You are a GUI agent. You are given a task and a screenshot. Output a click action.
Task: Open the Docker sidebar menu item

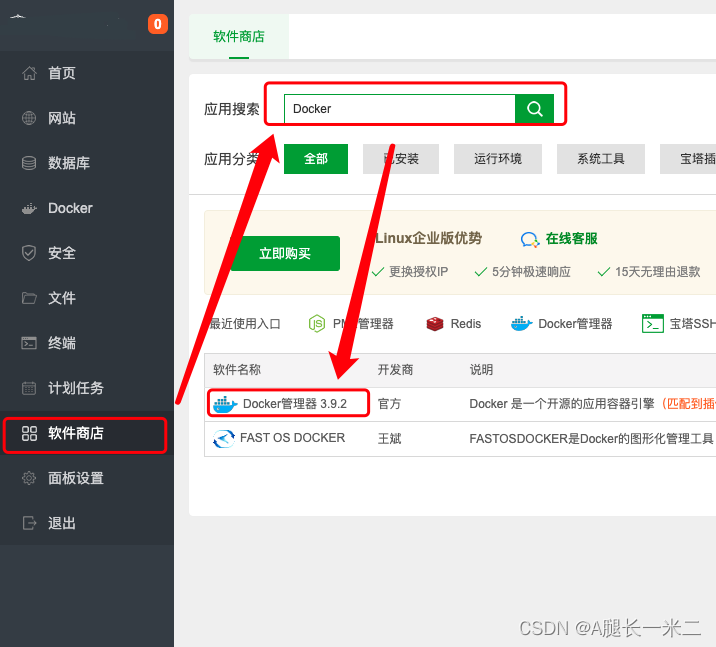pos(87,208)
